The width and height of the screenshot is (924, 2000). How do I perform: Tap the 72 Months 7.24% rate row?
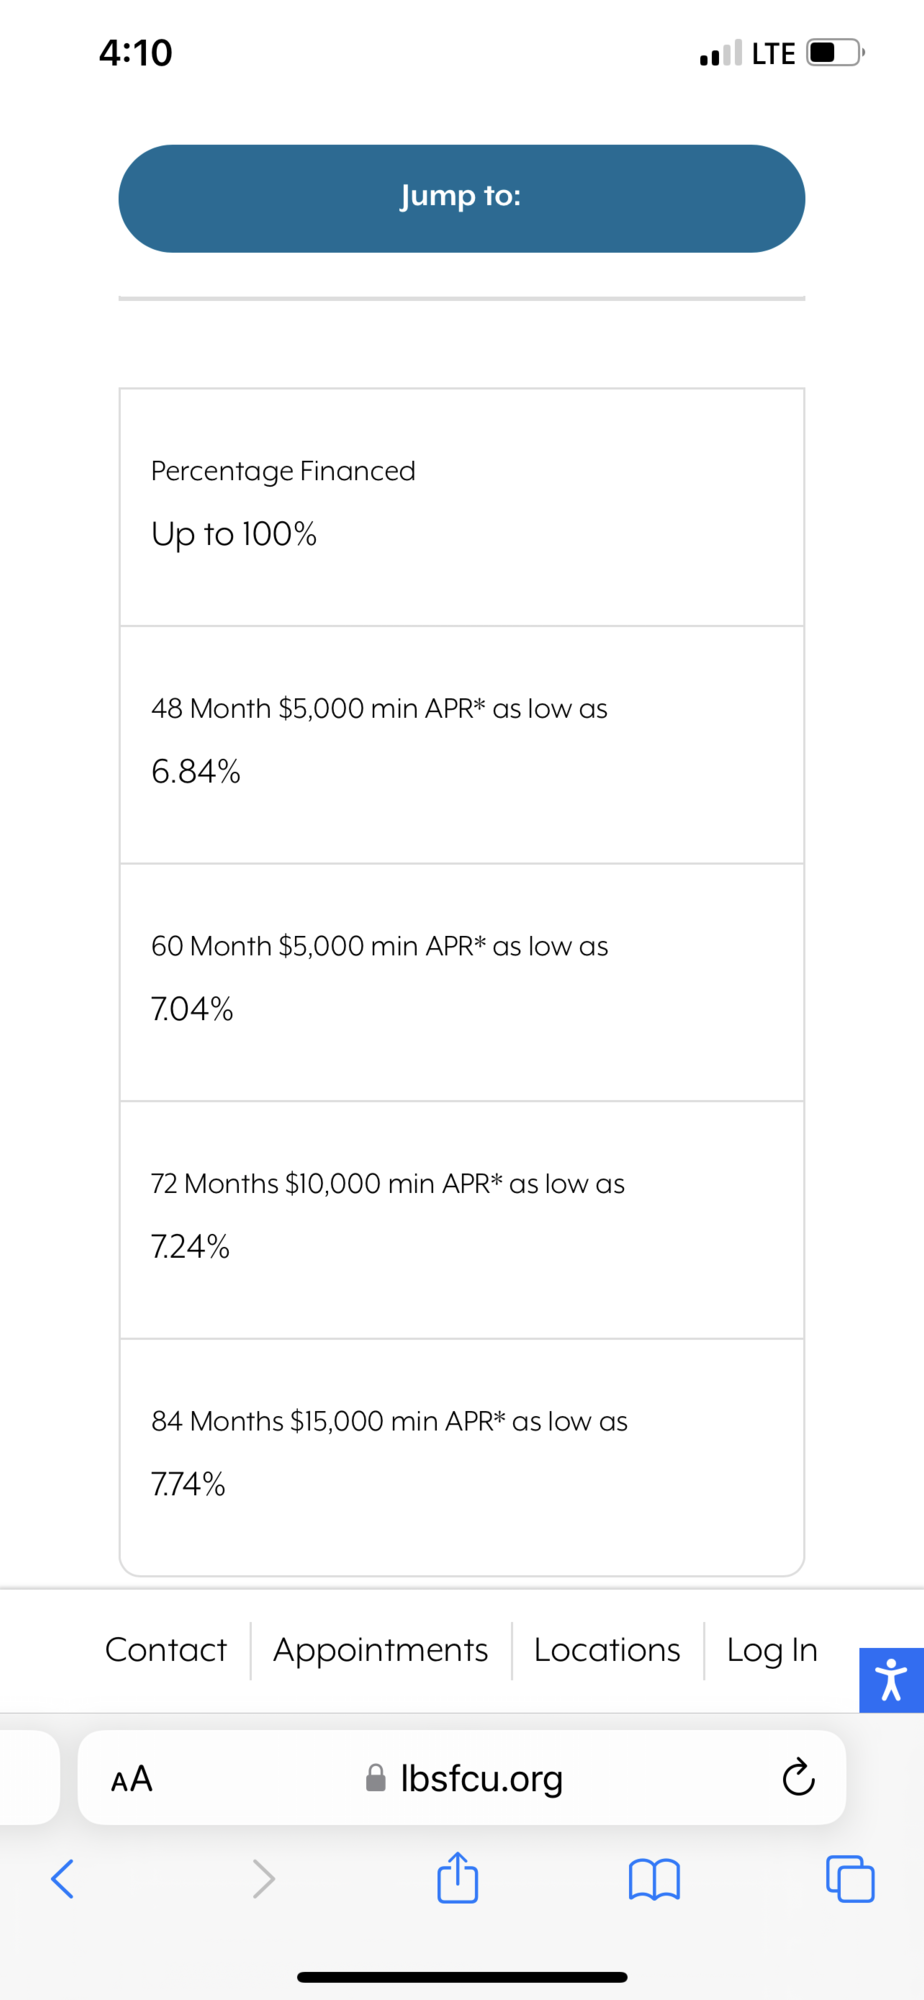coord(461,1219)
